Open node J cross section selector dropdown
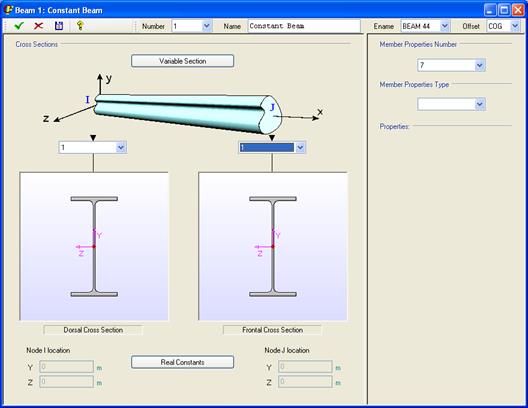The image size is (528, 408). pyautogui.click(x=300, y=147)
